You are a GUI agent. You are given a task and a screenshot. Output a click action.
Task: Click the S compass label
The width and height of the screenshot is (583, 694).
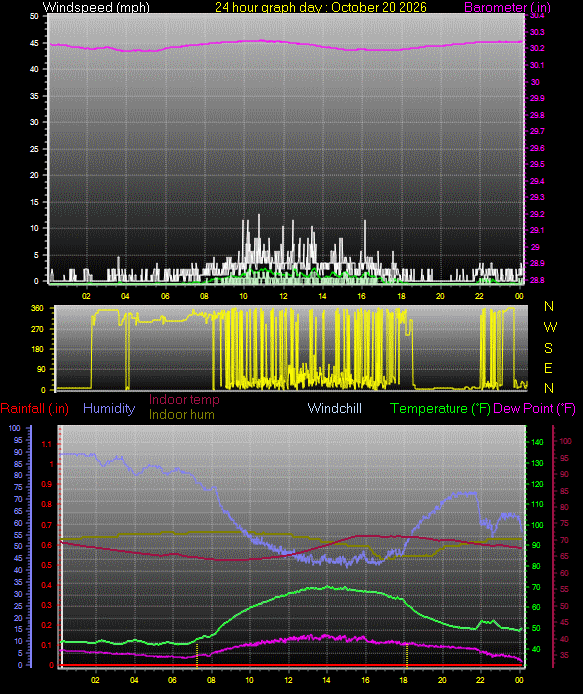click(x=548, y=348)
